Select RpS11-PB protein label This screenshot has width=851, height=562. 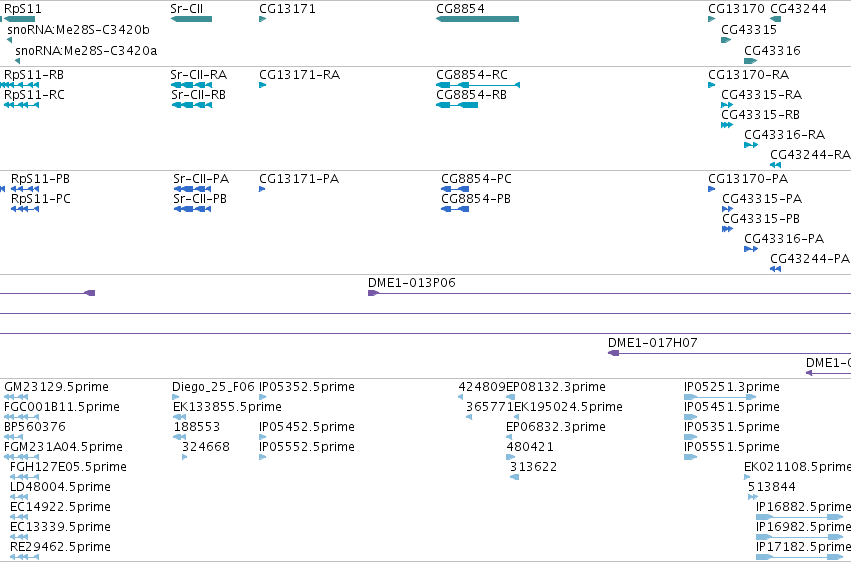[x=40, y=179]
